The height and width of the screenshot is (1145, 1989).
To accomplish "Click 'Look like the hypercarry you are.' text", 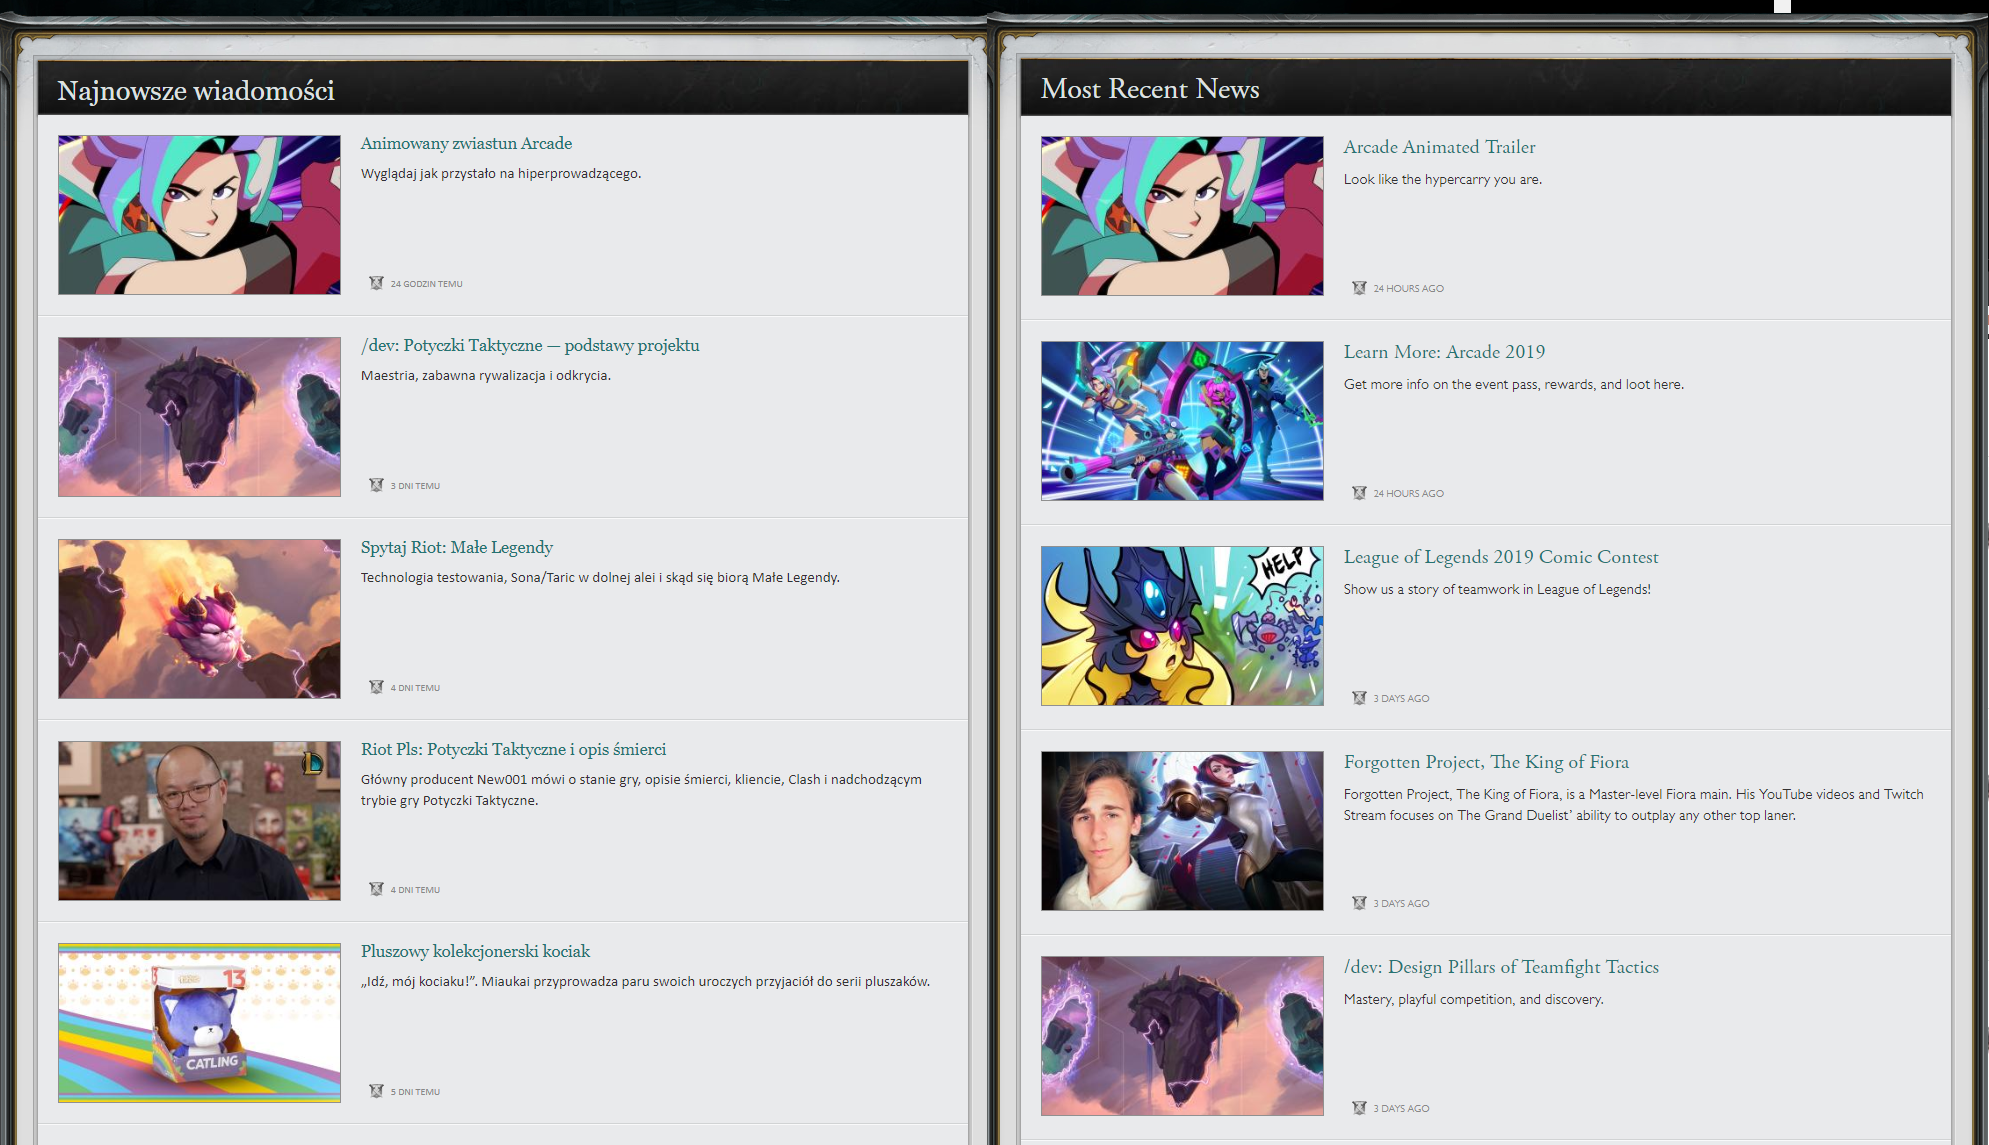I will coord(1442,180).
